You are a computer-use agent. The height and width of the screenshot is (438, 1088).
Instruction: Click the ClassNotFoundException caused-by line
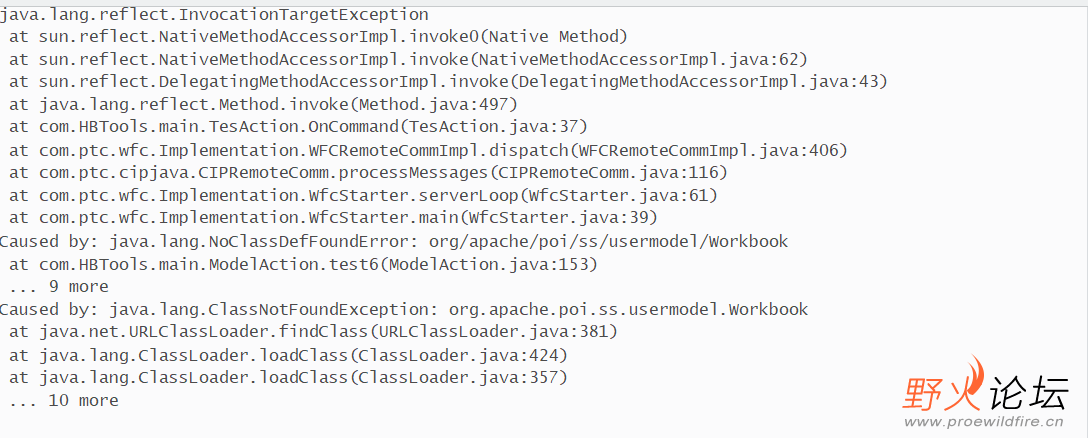403,309
